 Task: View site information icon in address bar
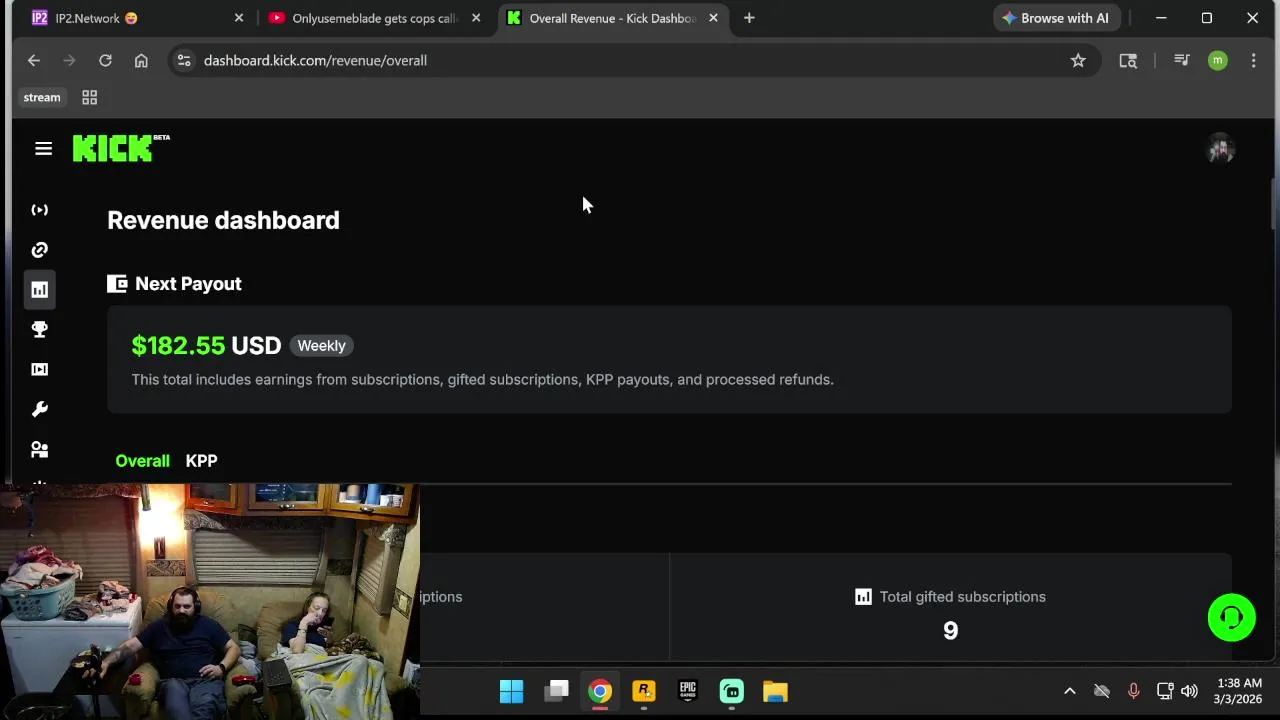tap(183, 61)
